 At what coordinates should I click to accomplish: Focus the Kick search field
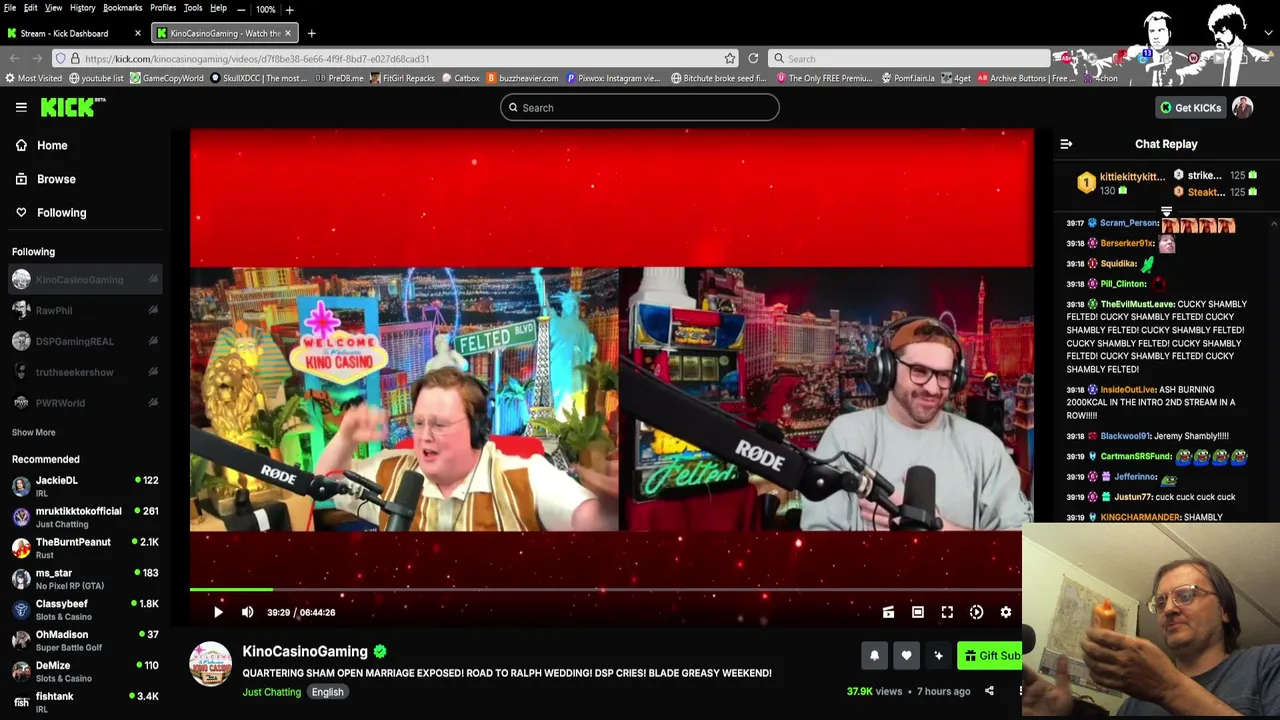(x=640, y=107)
